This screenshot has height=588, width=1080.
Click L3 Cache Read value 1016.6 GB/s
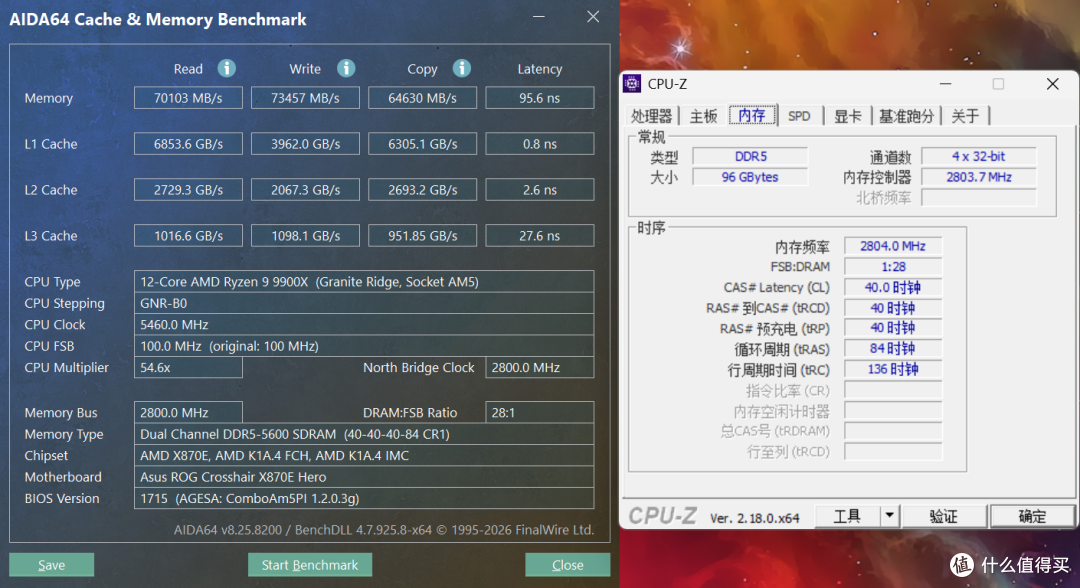click(x=188, y=235)
